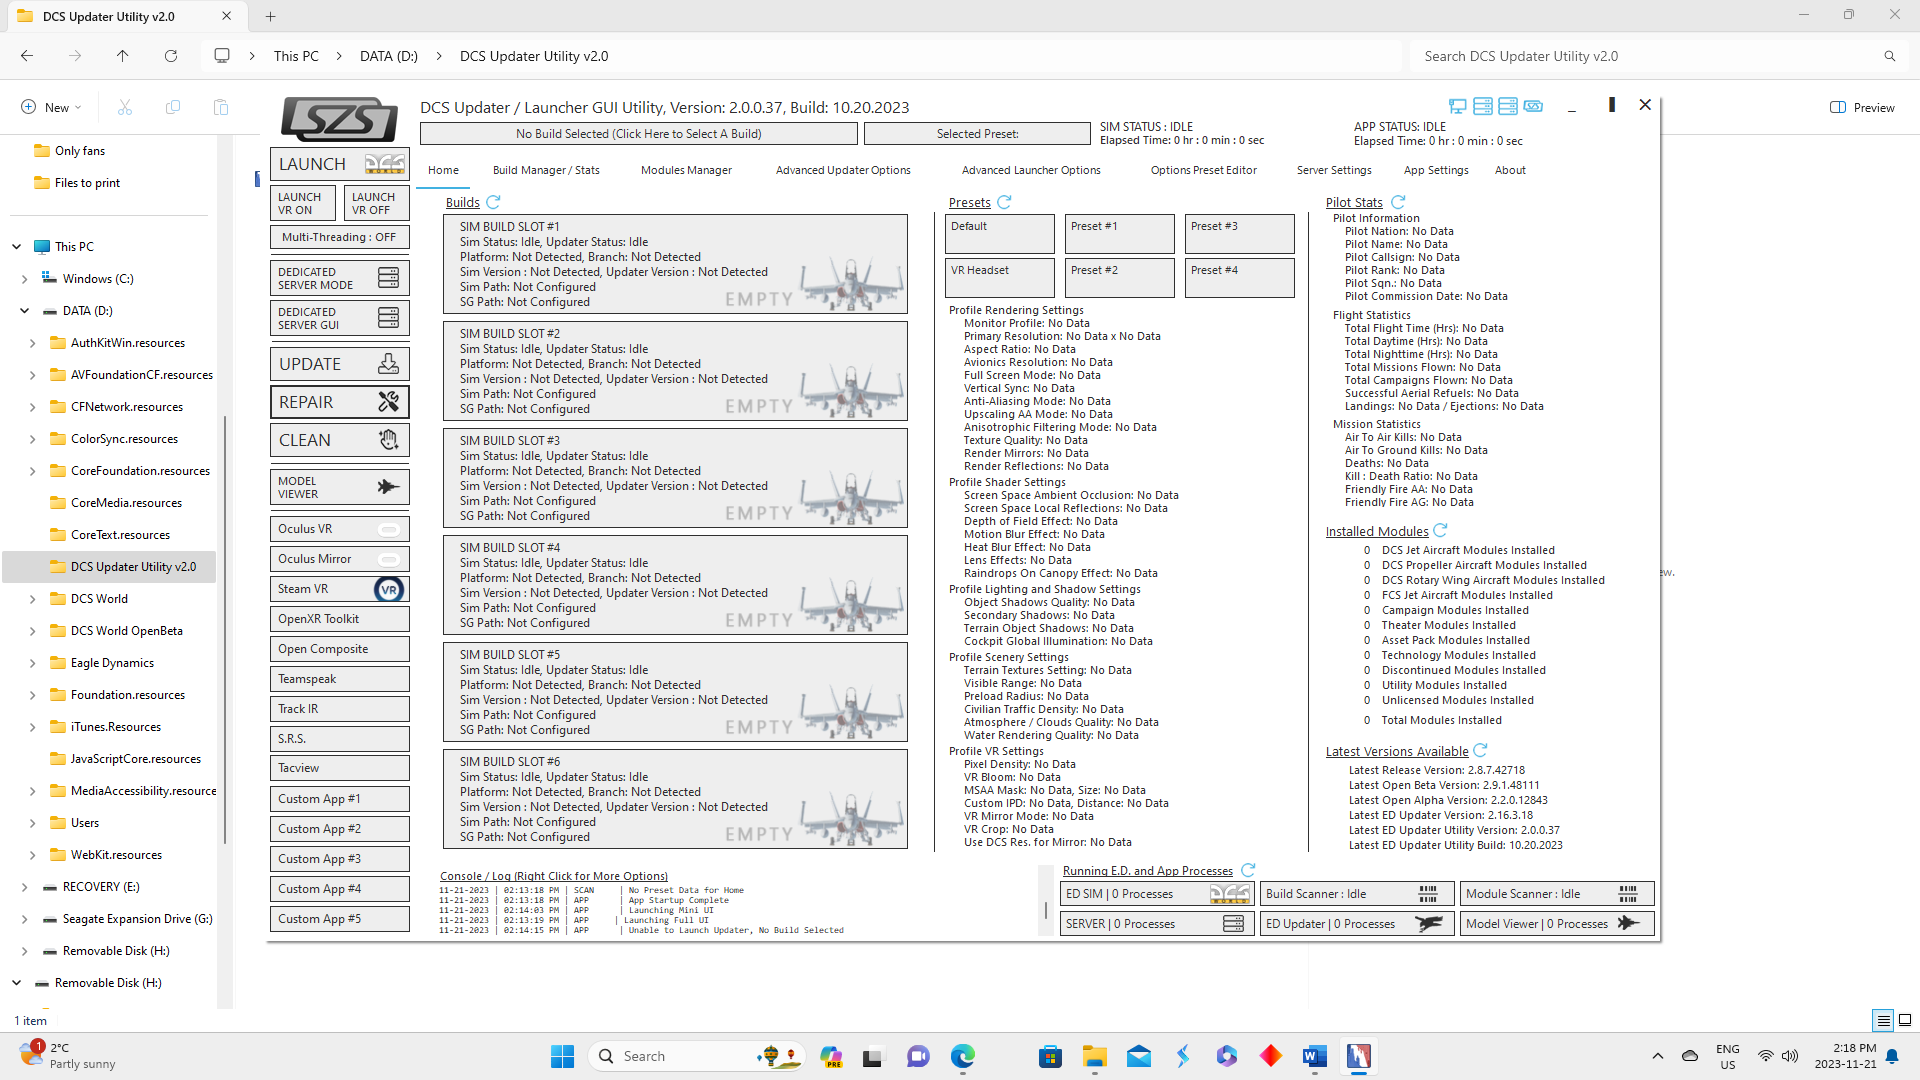Click the jet icon on MODEL VIEWER
The height and width of the screenshot is (1080, 1920).
[388, 487]
